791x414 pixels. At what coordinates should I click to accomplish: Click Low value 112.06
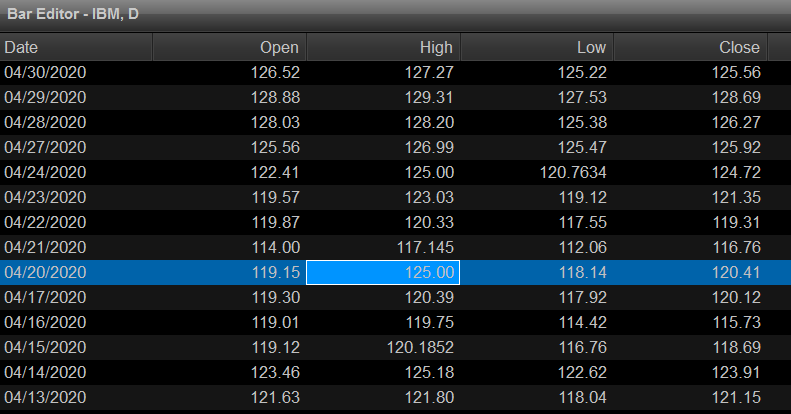click(x=582, y=247)
